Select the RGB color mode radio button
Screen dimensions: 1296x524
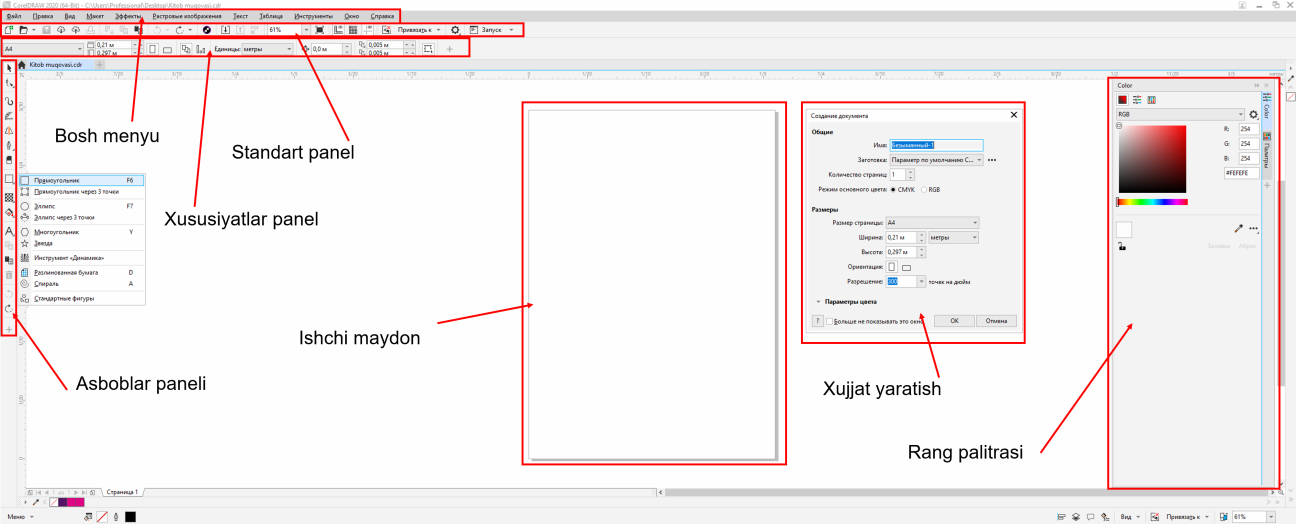[925, 188]
